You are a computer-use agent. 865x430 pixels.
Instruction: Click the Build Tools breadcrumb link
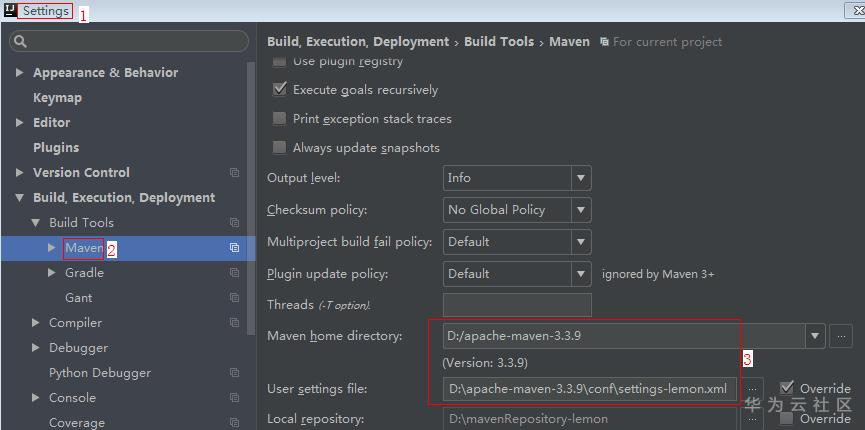(x=499, y=42)
